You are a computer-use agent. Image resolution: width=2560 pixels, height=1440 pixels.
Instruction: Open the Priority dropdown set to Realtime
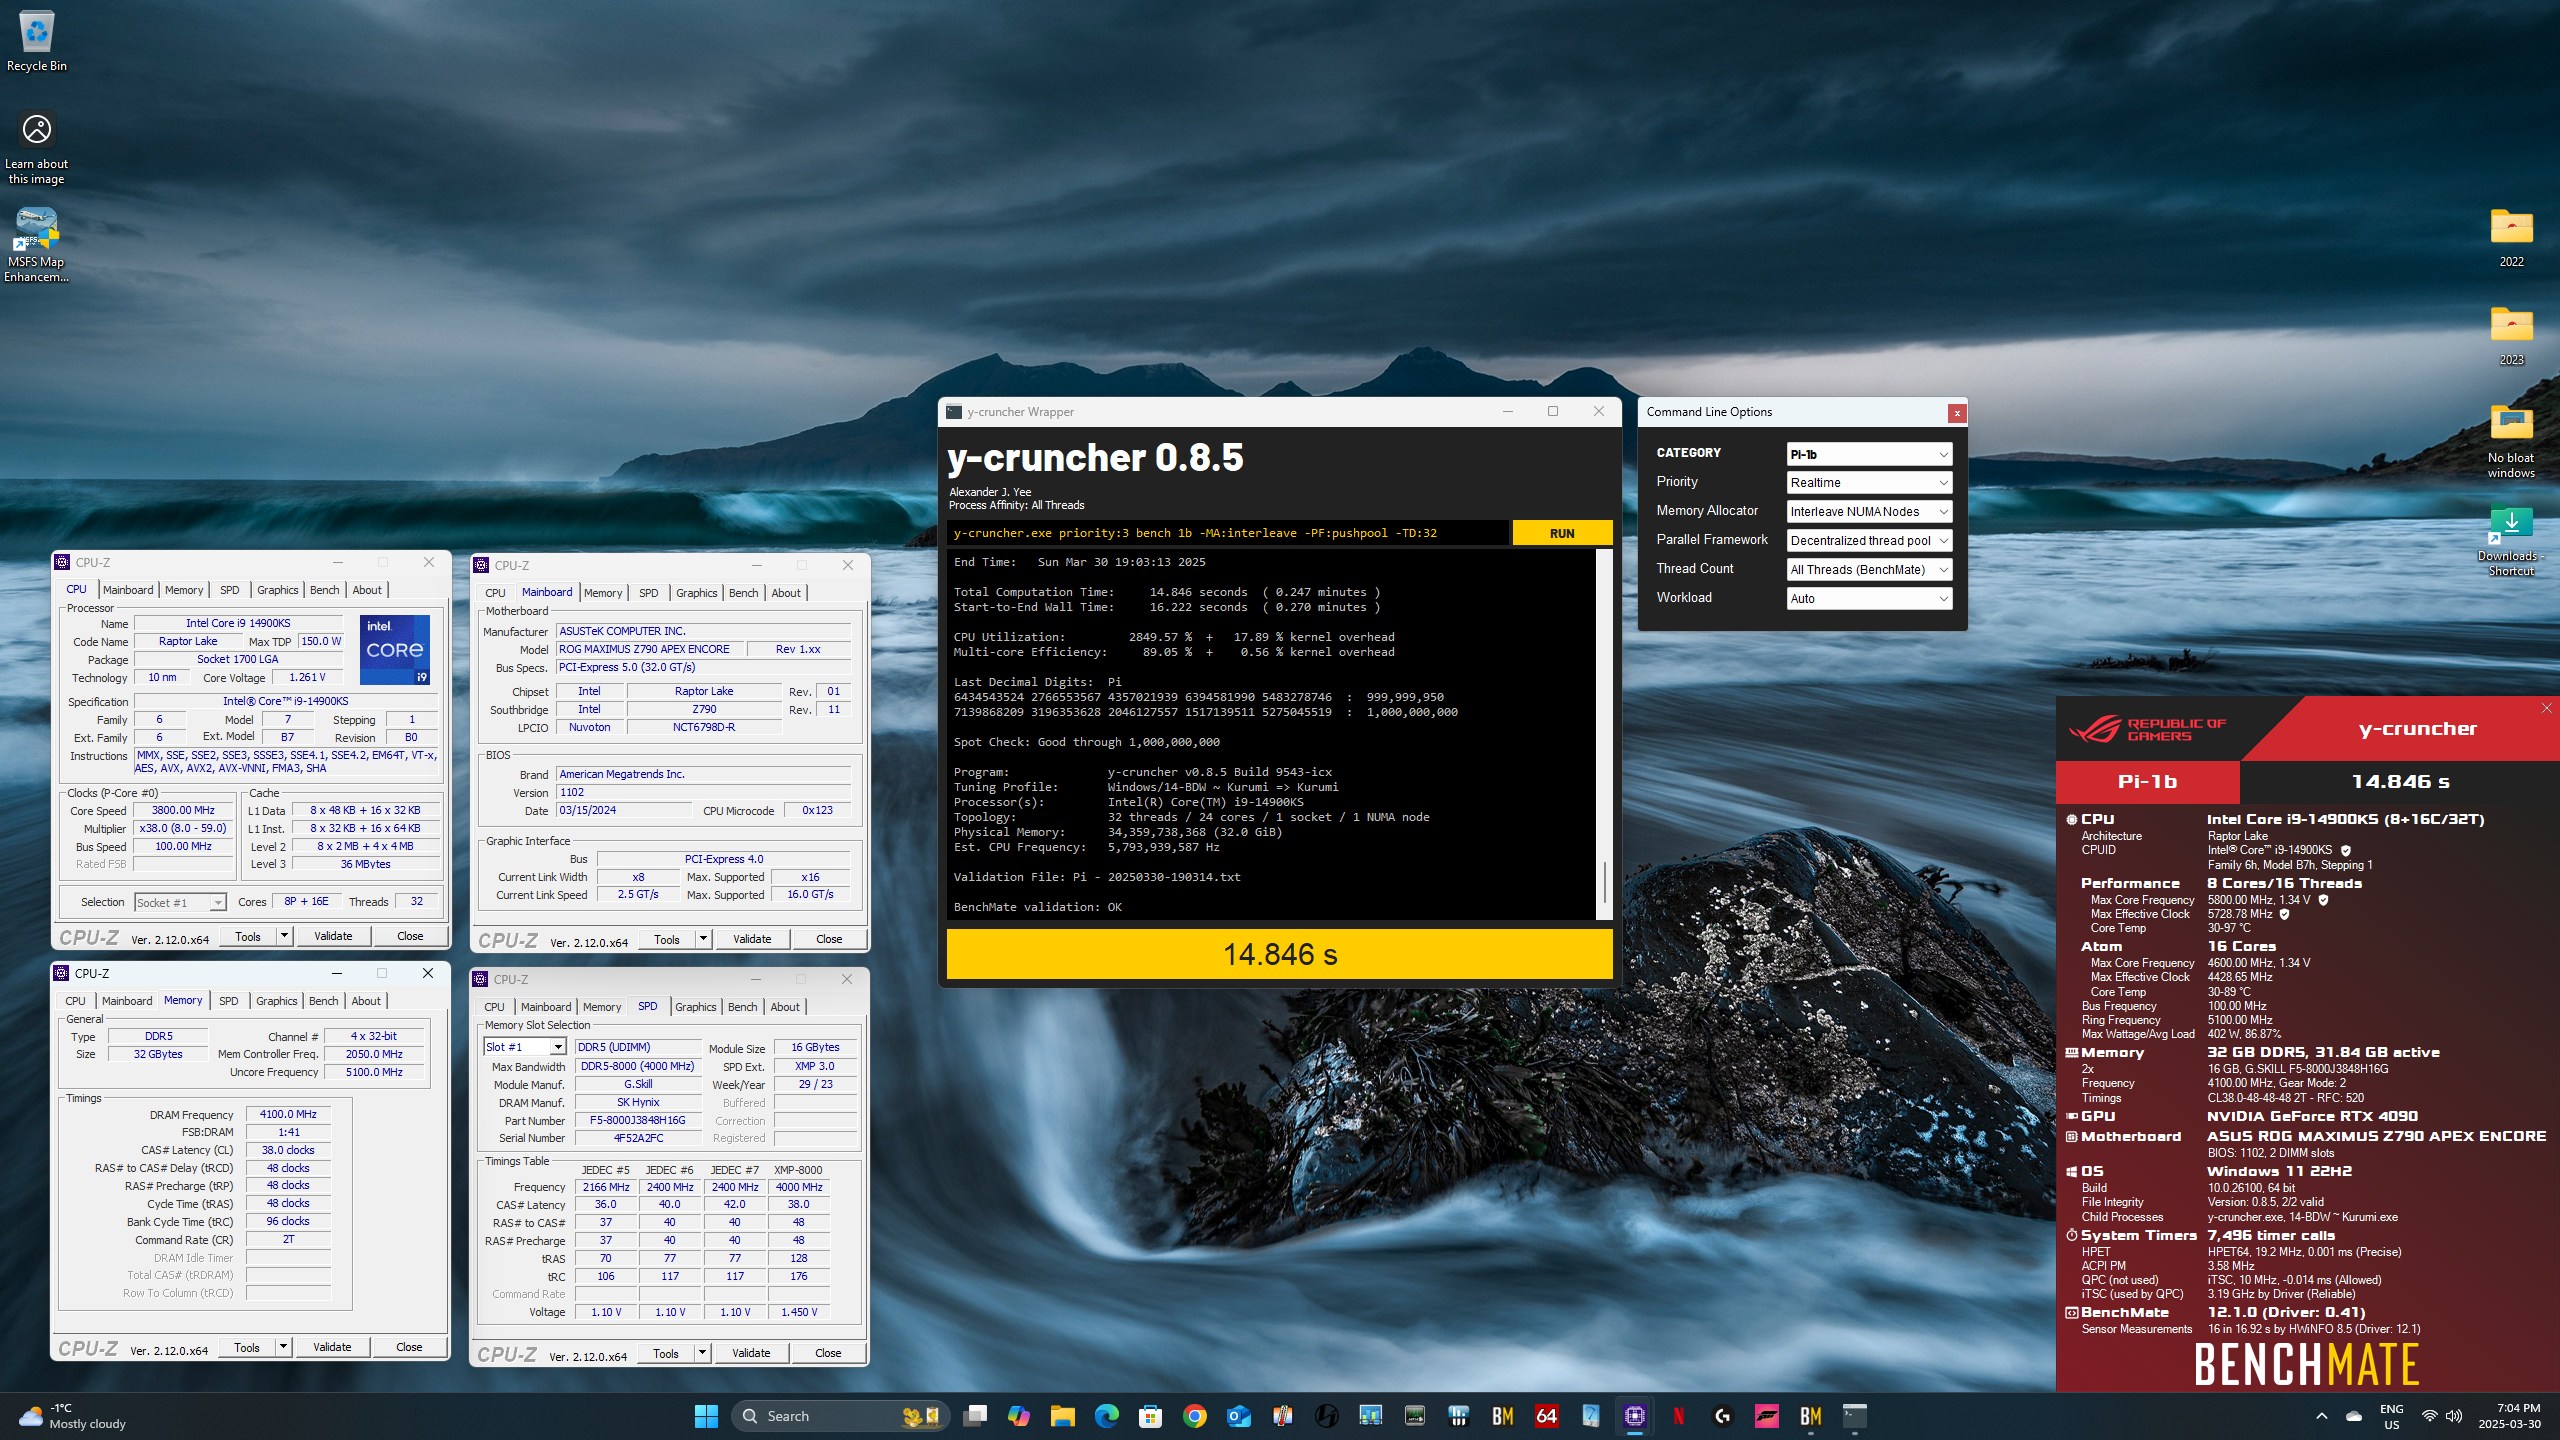pyautogui.click(x=1869, y=483)
